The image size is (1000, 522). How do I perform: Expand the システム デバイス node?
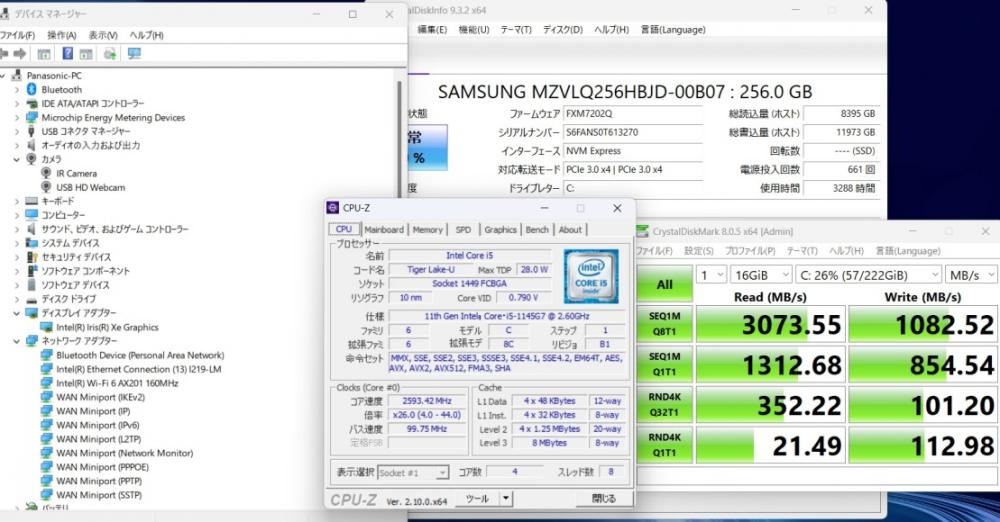17,243
